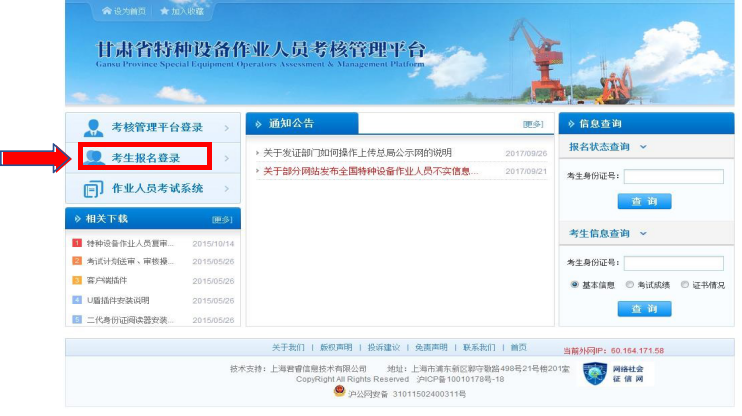Click the 设为首页 home icon

pos(107,11)
